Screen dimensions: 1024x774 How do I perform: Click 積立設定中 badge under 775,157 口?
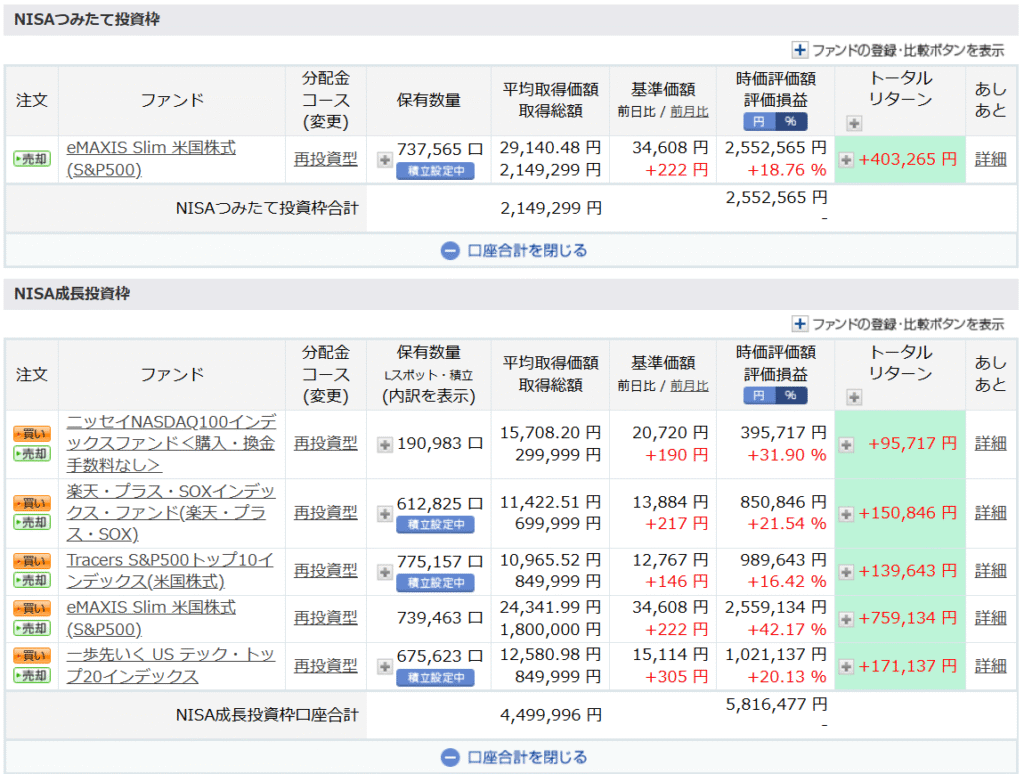pos(436,583)
